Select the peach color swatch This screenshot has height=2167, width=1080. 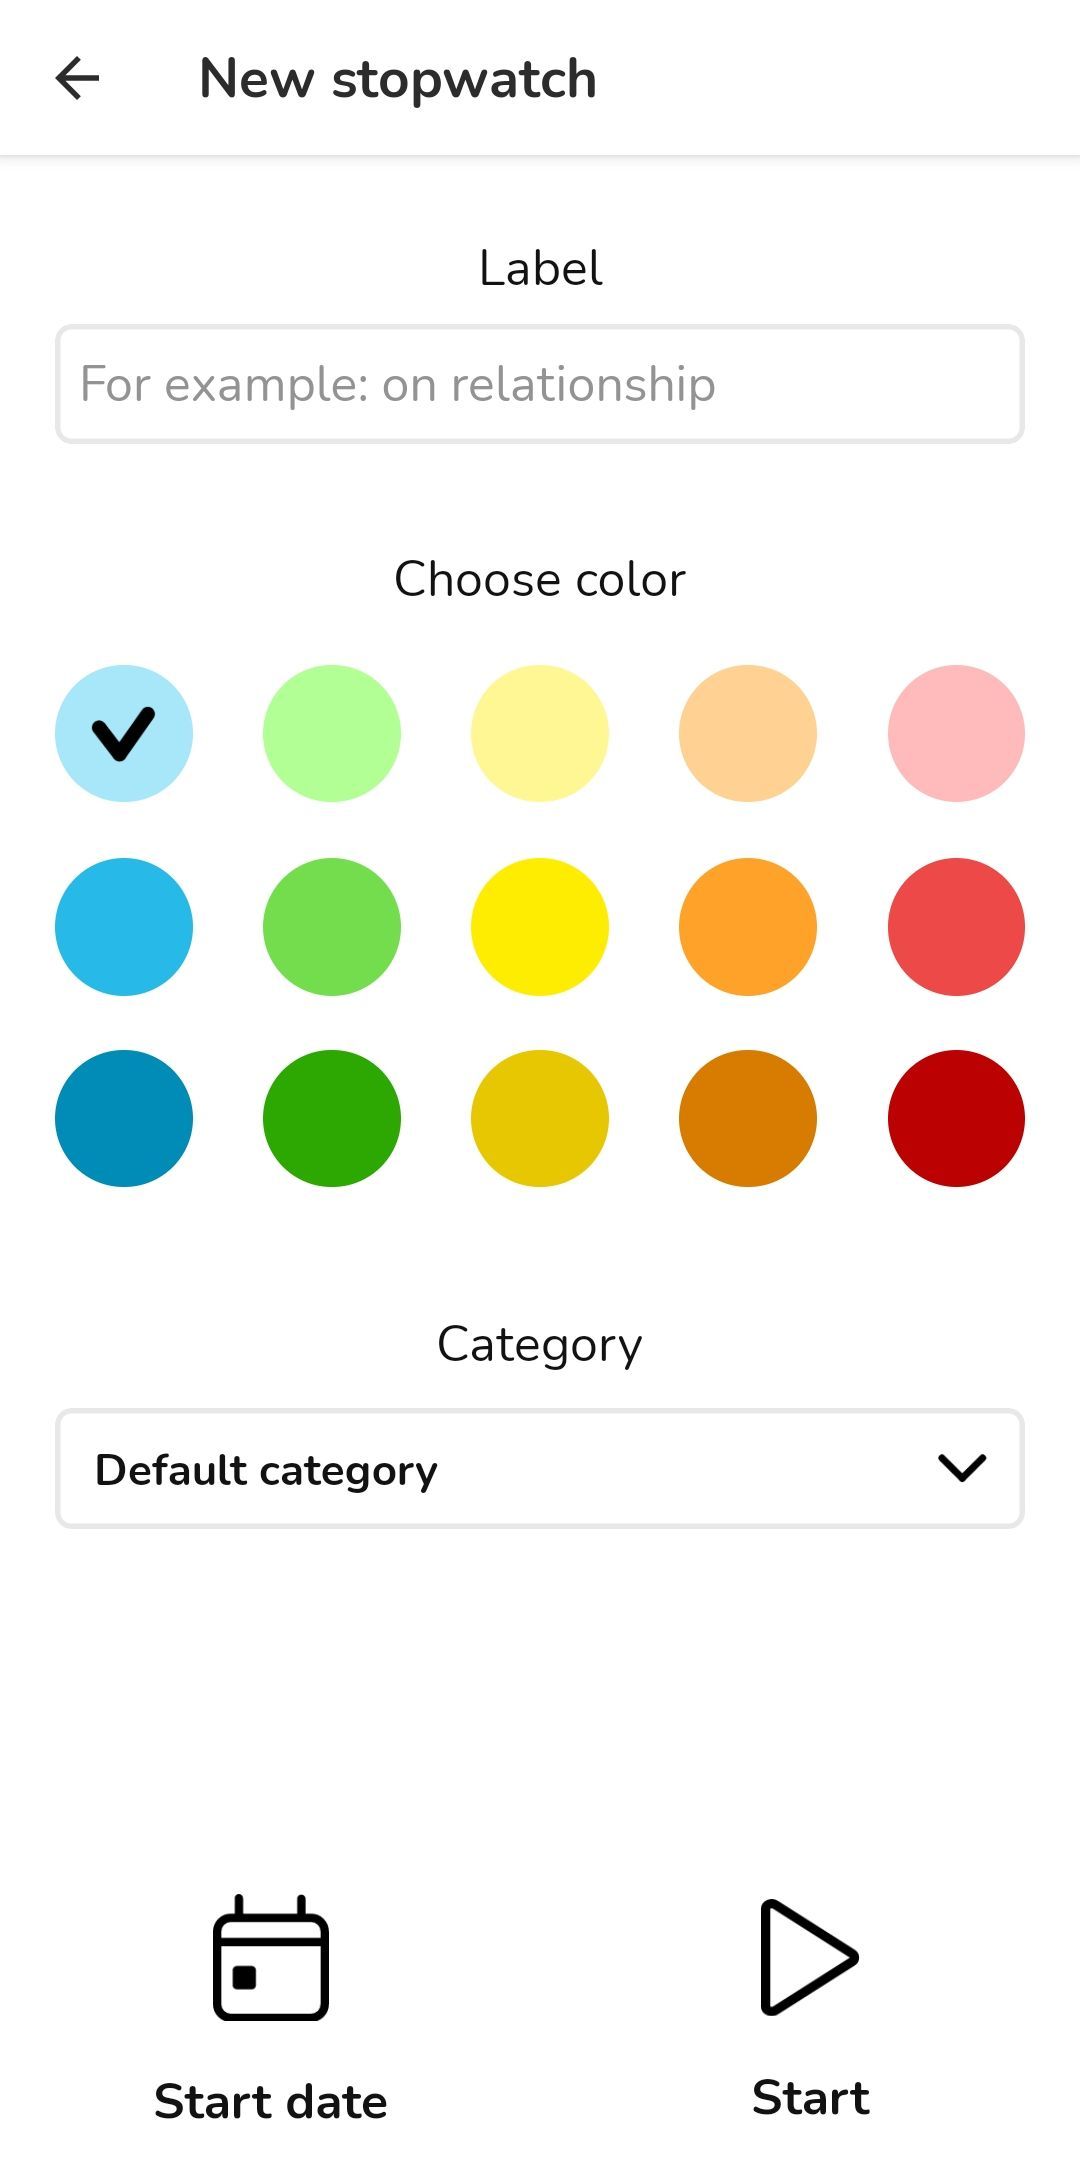point(748,733)
